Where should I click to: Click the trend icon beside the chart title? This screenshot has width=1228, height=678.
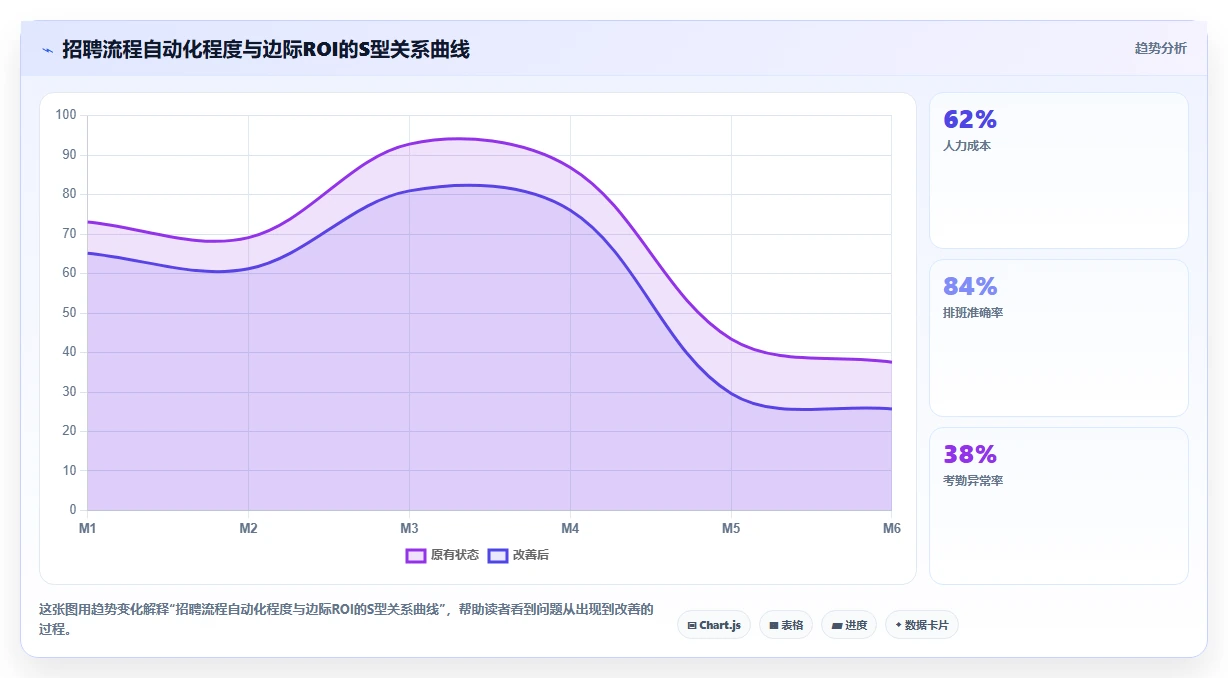pyautogui.click(x=47, y=49)
